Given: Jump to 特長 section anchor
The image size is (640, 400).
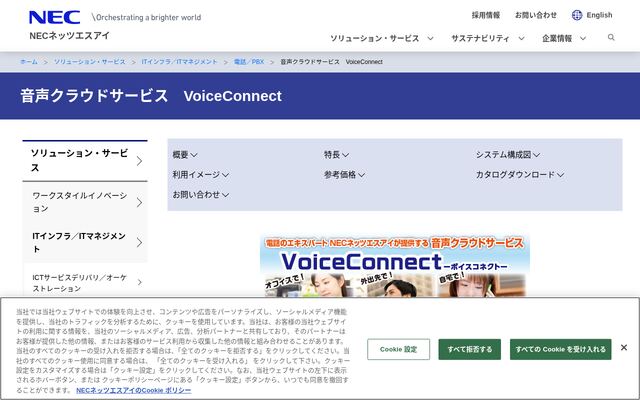Looking at the screenshot, I should point(336,155).
